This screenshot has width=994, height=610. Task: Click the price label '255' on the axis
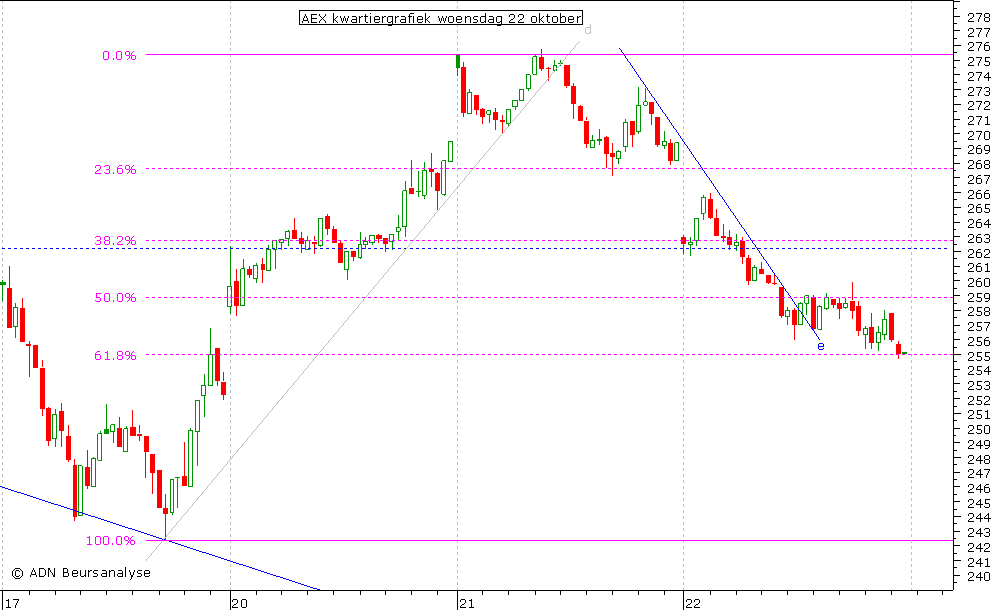click(978, 356)
